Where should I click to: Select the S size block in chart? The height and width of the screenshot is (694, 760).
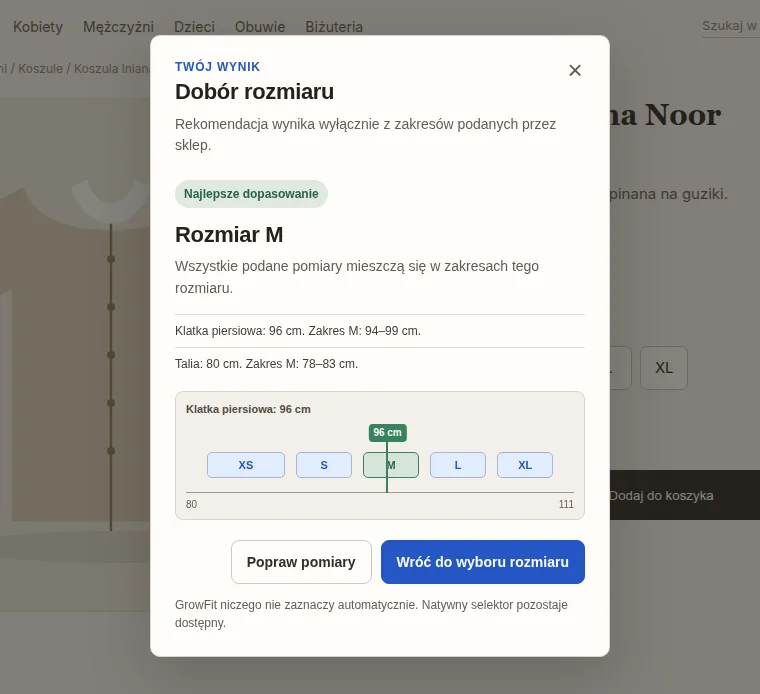(324, 465)
